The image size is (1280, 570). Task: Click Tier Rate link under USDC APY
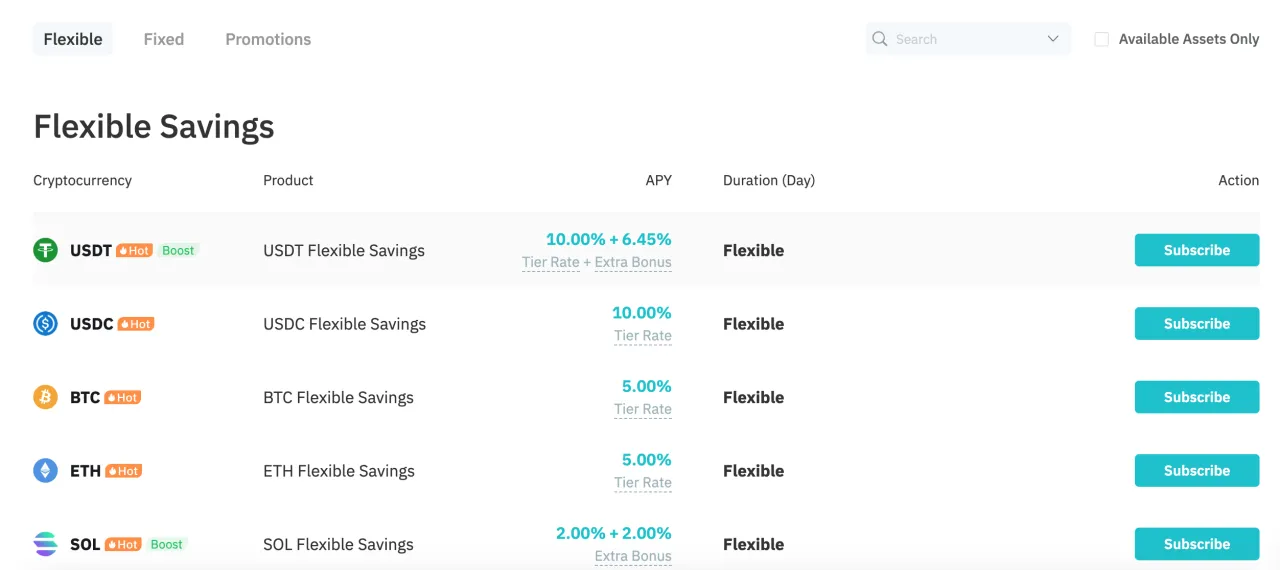pyautogui.click(x=643, y=336)
